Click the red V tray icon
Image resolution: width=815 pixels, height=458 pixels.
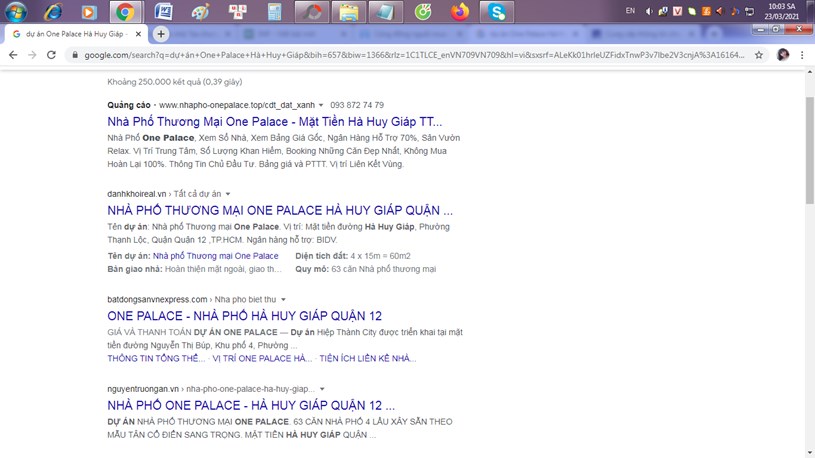677,11
